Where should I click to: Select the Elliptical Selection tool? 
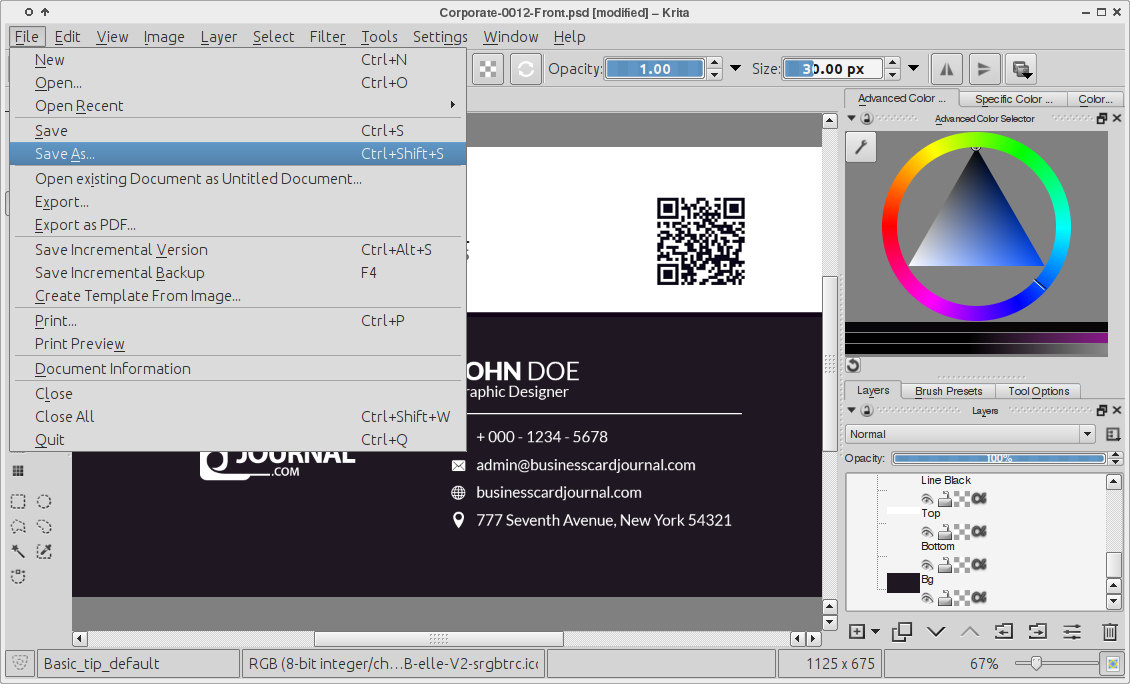[x=45, y=502]
